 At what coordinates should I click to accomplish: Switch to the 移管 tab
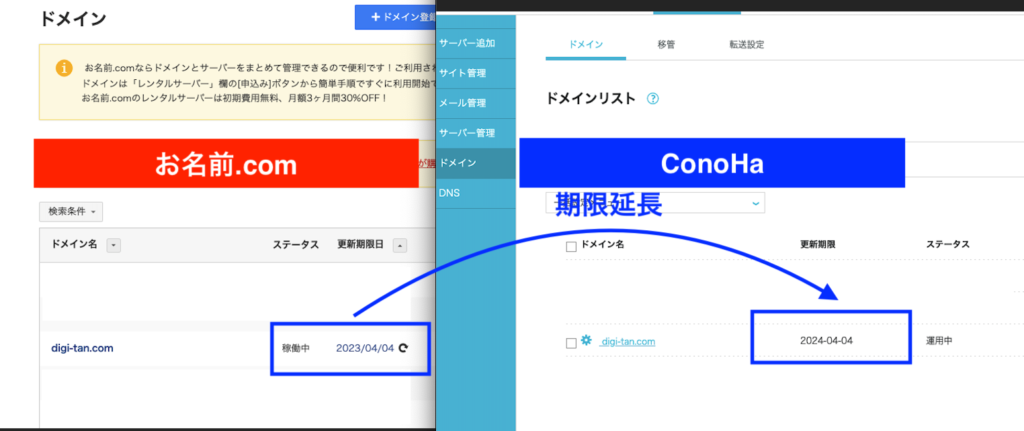[666, 44]
